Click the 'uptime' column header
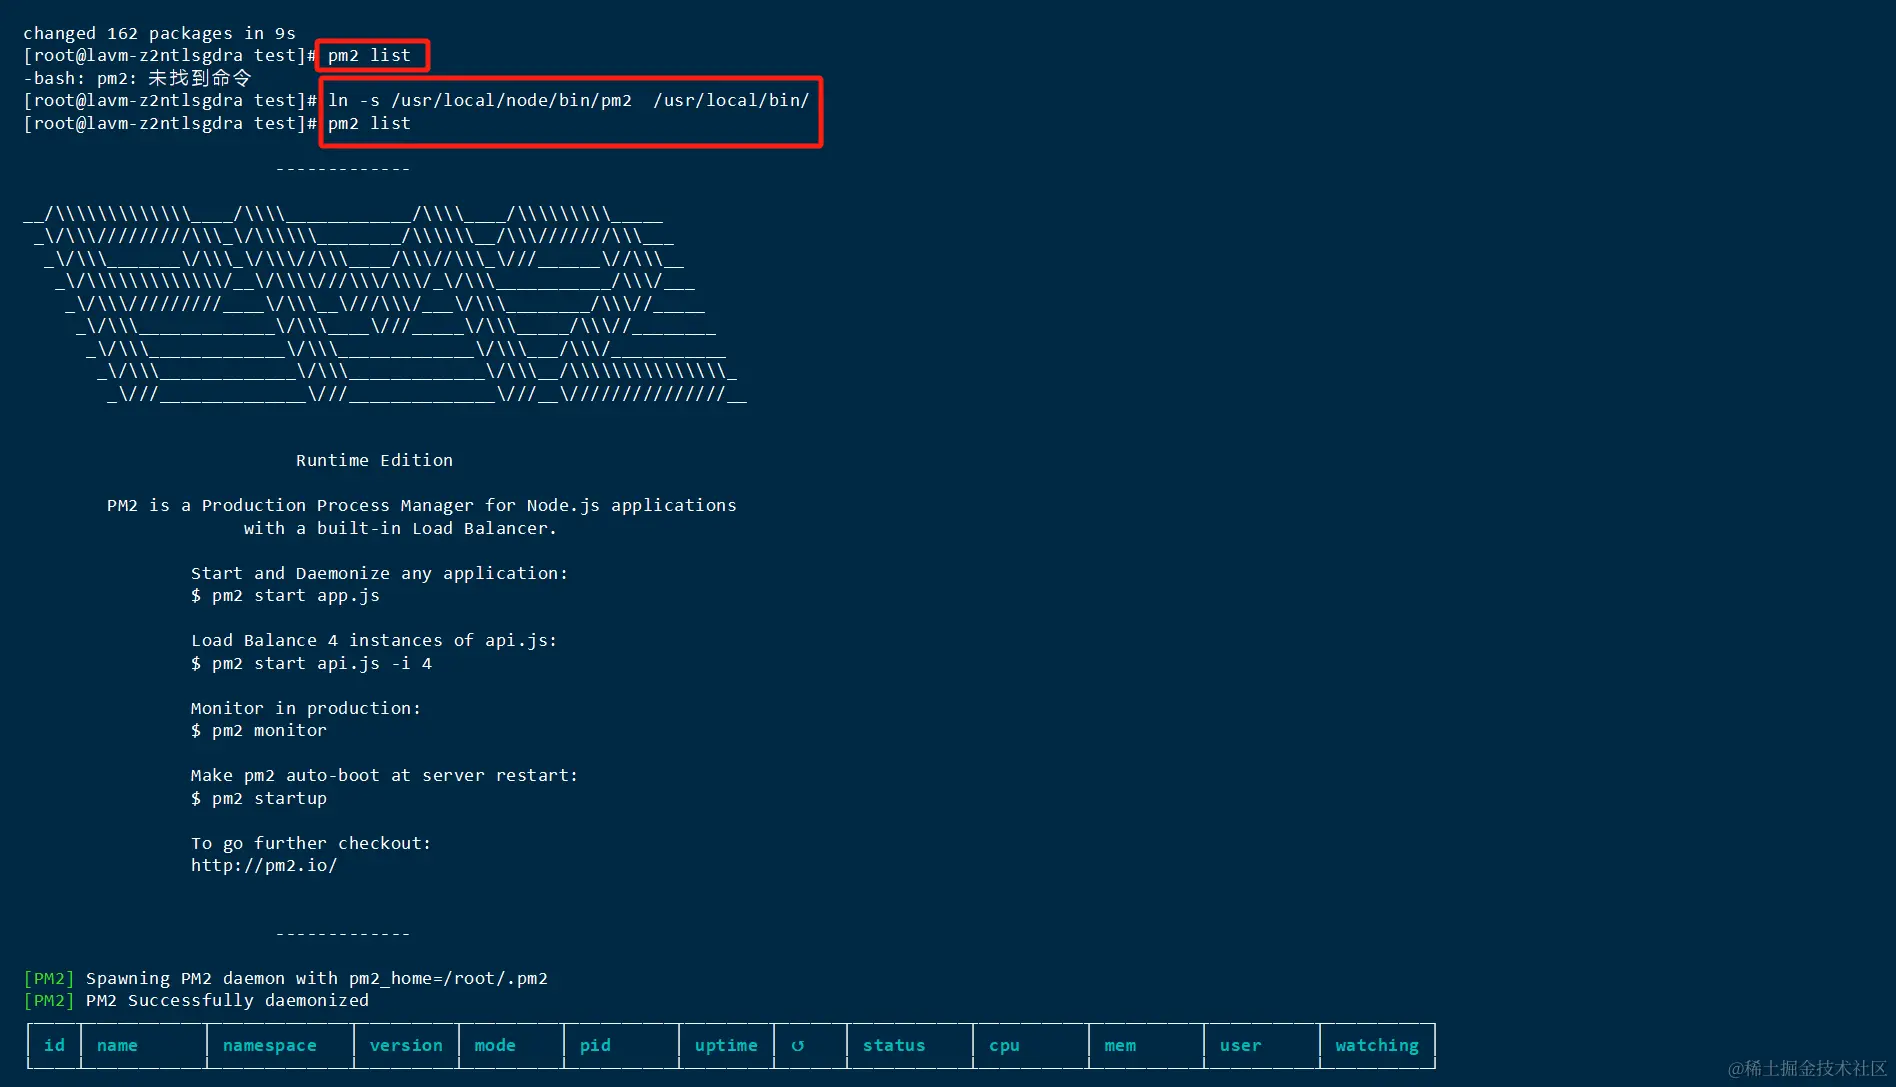The height and width of the screenshot is (1087, 1896). tap(726, 1045)
